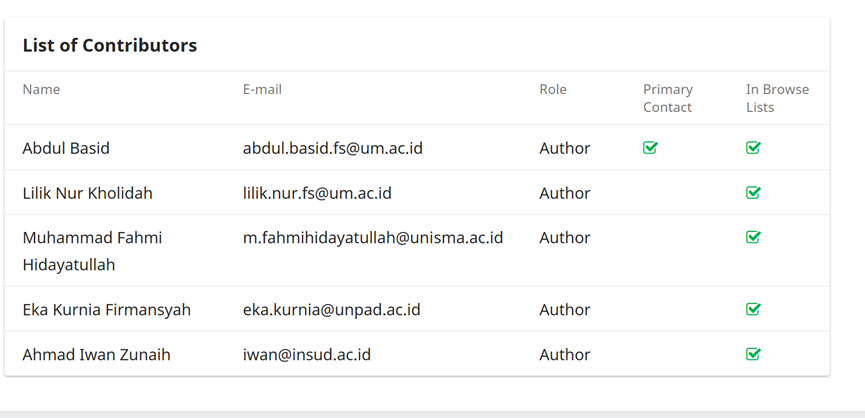Click the iwan@insud.ac.id email

[307, 355]
